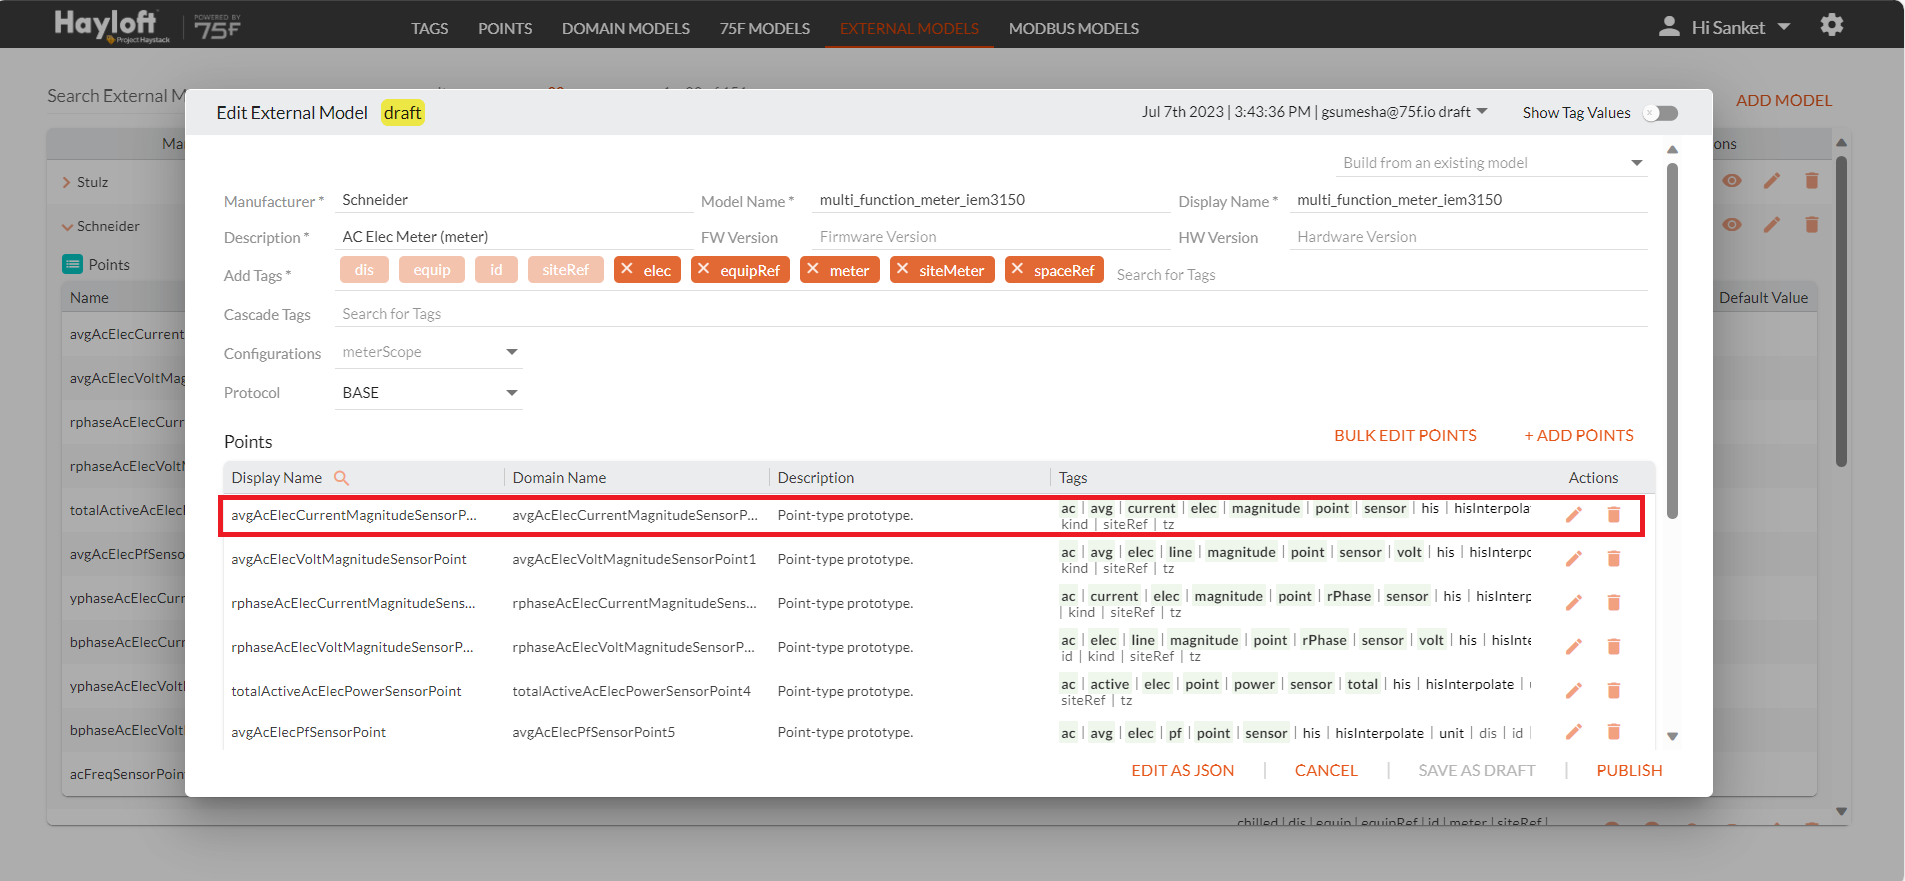
Task: Remove the elec tag chip
Action: [627, 269]
